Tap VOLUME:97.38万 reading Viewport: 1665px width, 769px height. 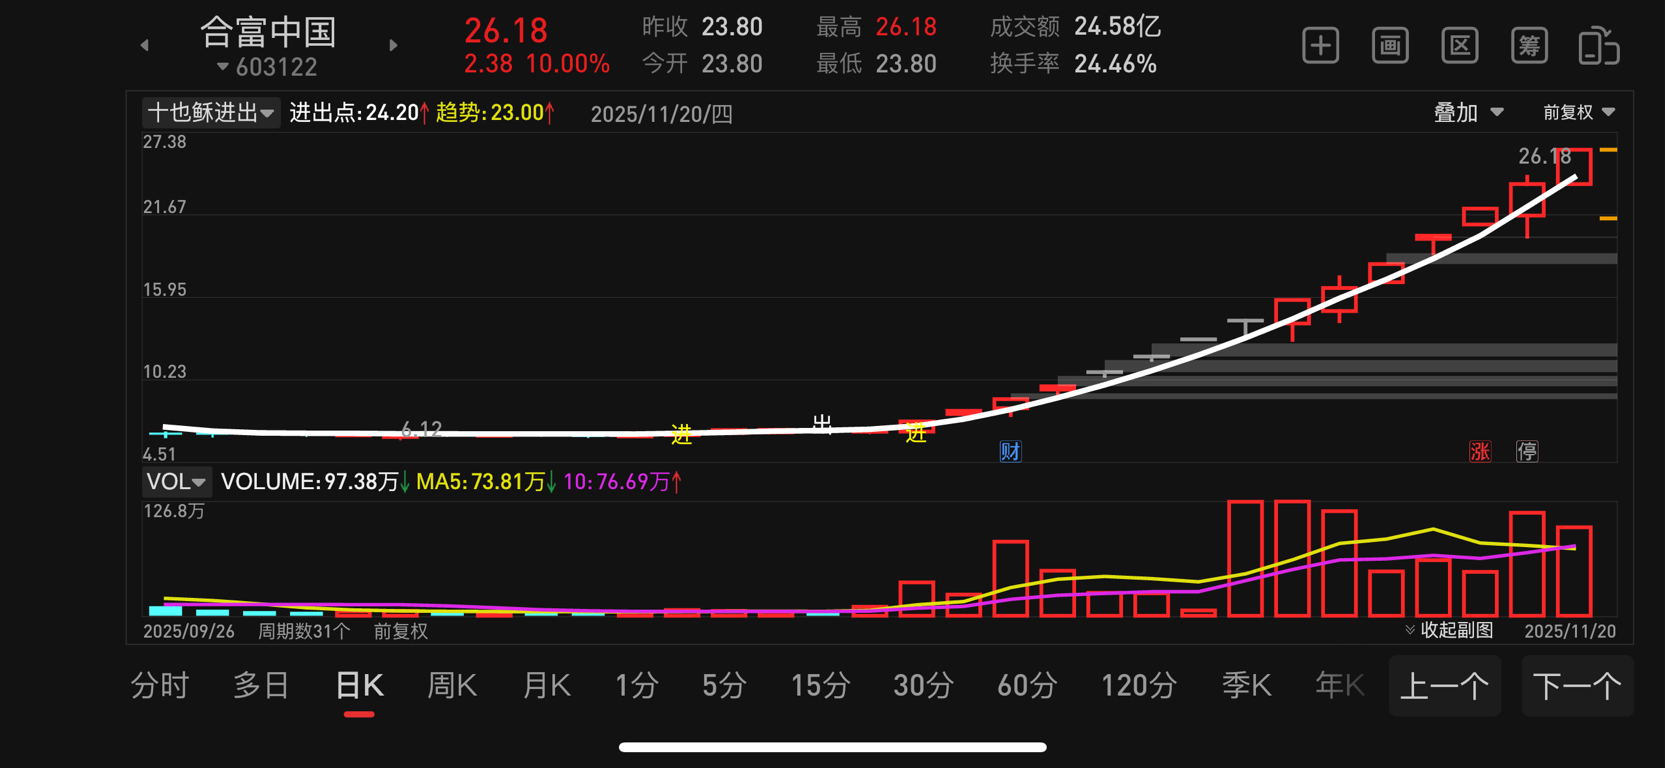[315, 482]
